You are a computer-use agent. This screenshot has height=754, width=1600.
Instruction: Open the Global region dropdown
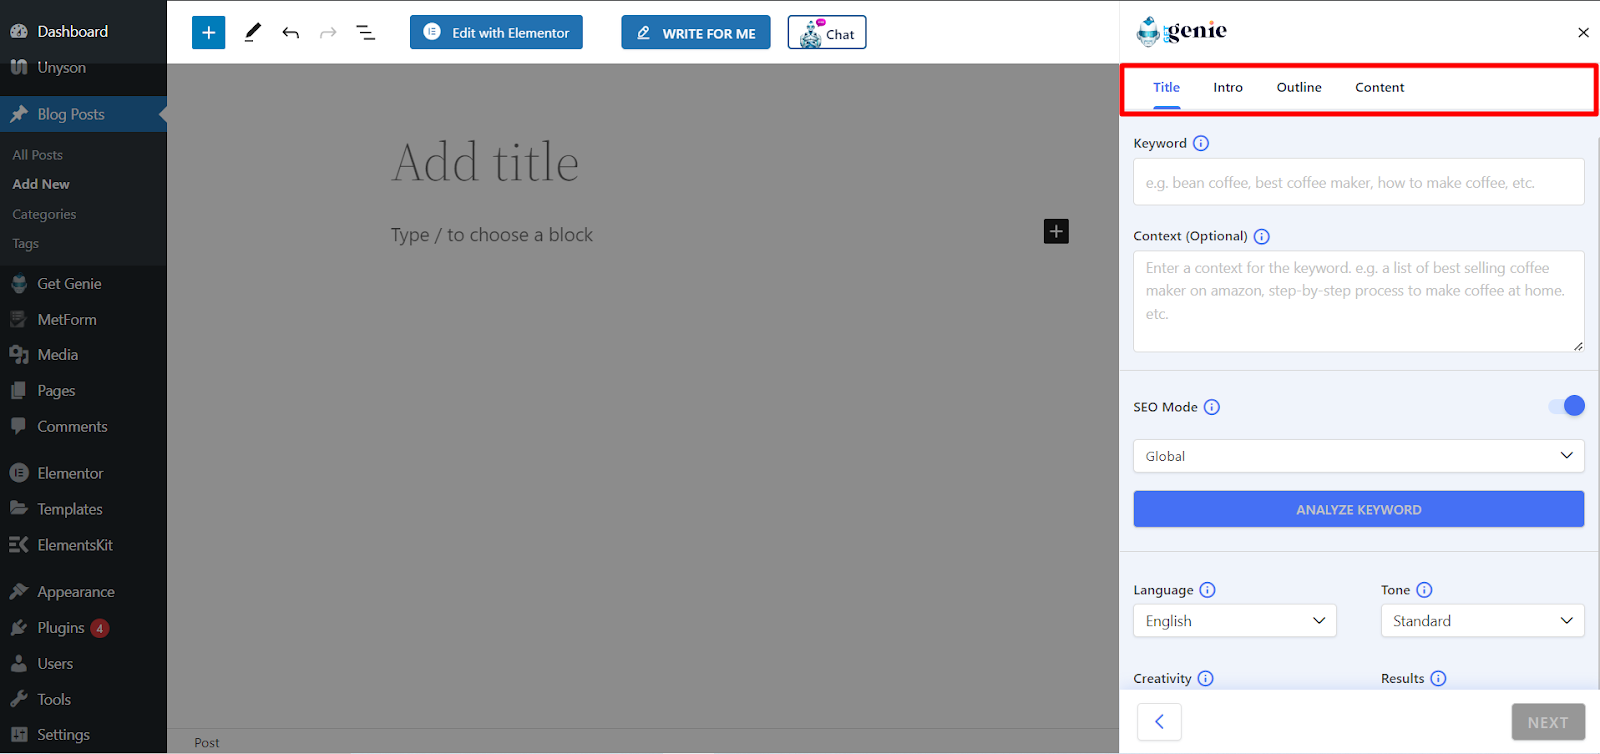1358,456
